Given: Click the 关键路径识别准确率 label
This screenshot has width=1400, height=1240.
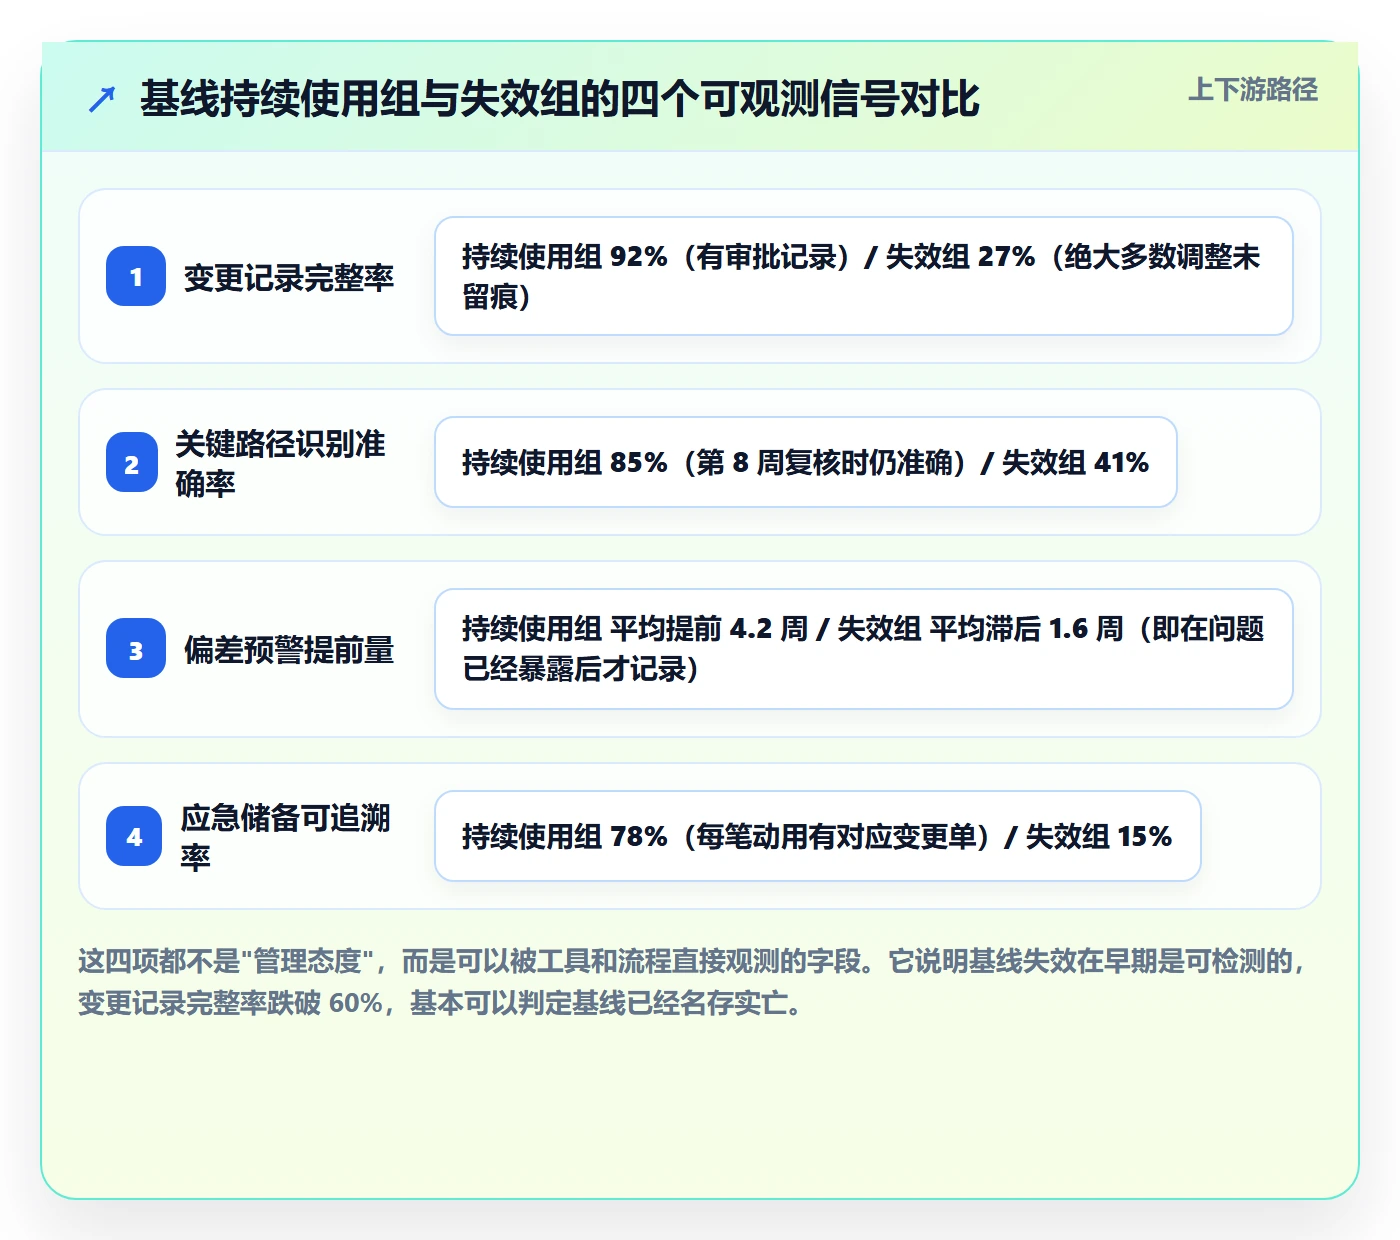Looking at the screenshot, I should point(281,463).
